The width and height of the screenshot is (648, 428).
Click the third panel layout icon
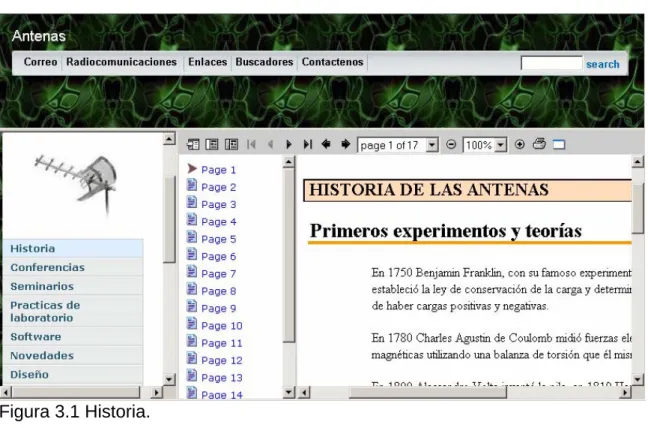point(231,145)
